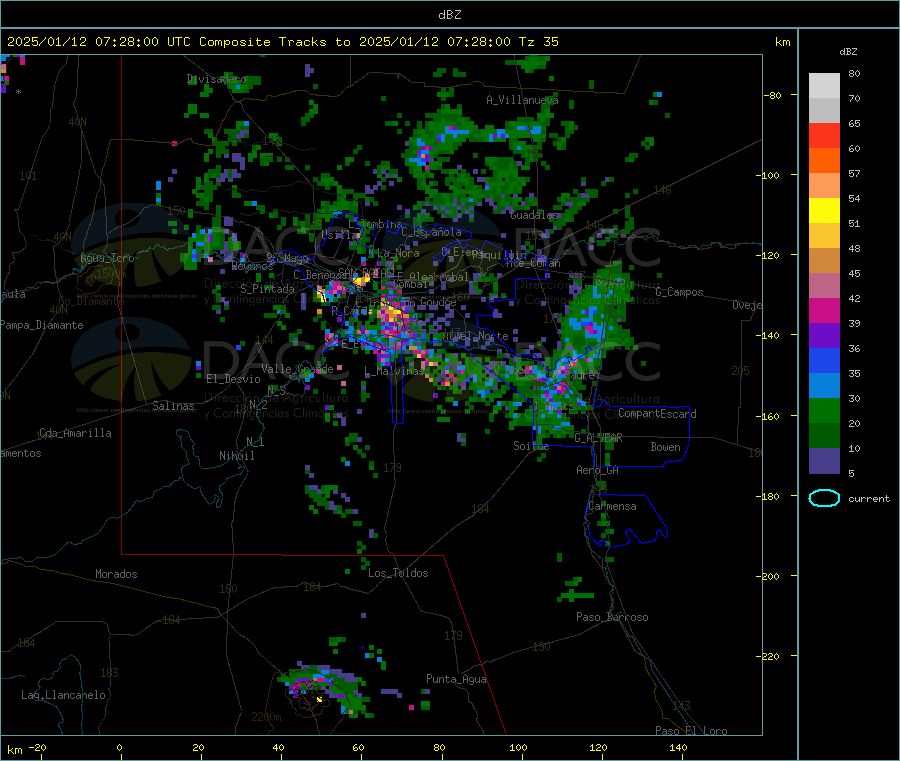Click the C_Espanola map label
Screen dimensions: 900x761
coord(432,232)
